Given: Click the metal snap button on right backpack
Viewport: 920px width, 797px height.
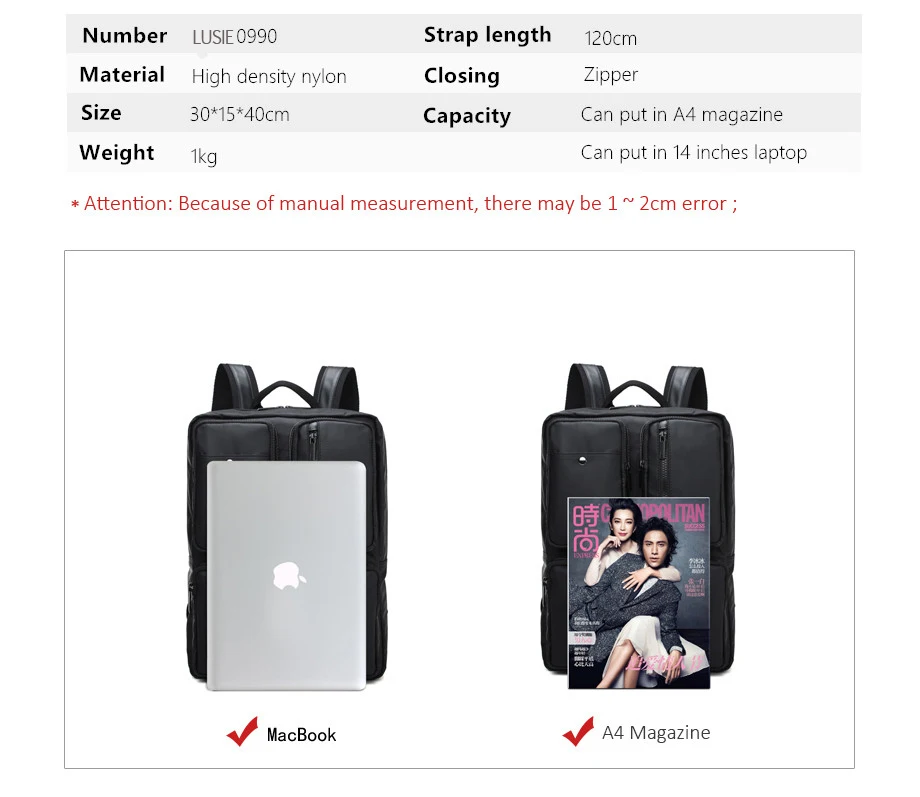Looking at the screenshot, I should coord(581,460).
